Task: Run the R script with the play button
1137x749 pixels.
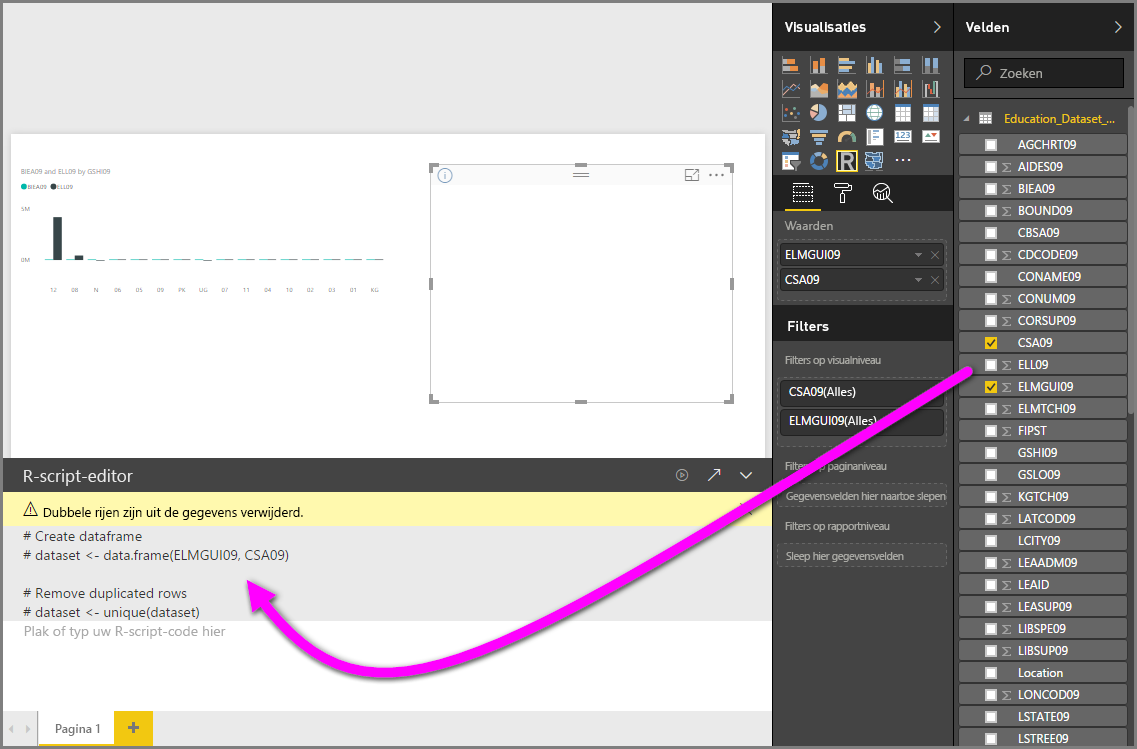Action: pyautogui.click(x=682, y=475)
